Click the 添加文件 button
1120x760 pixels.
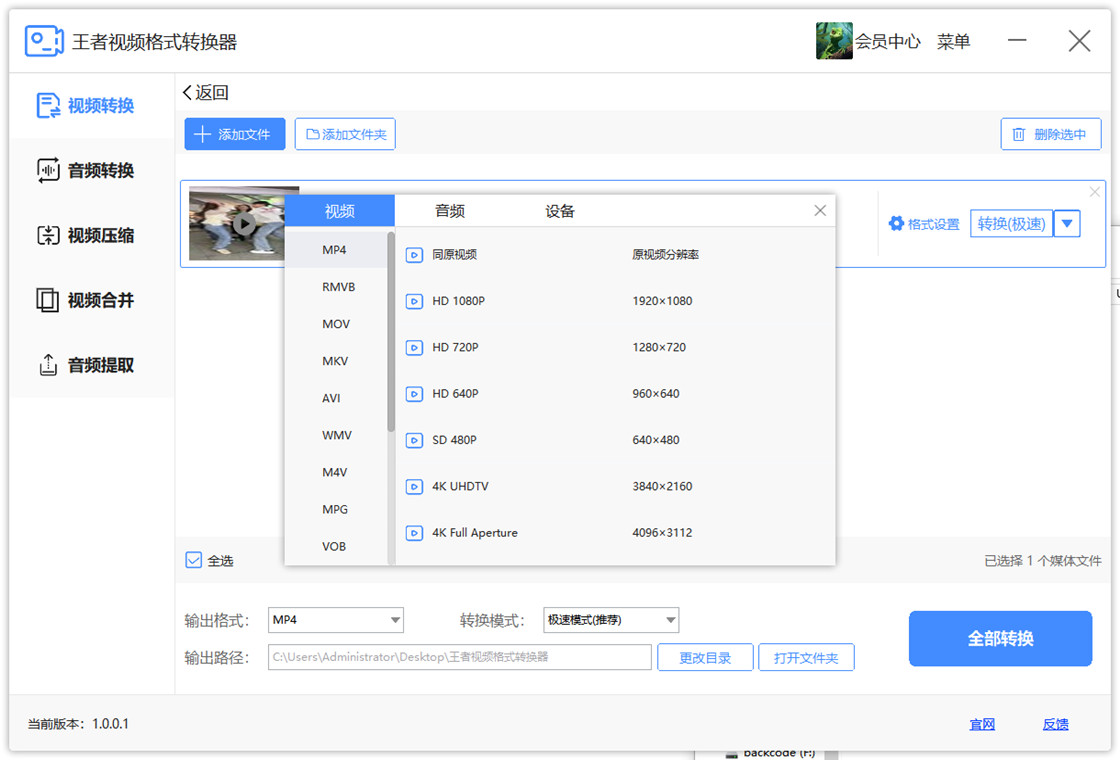tap(235, 134)
